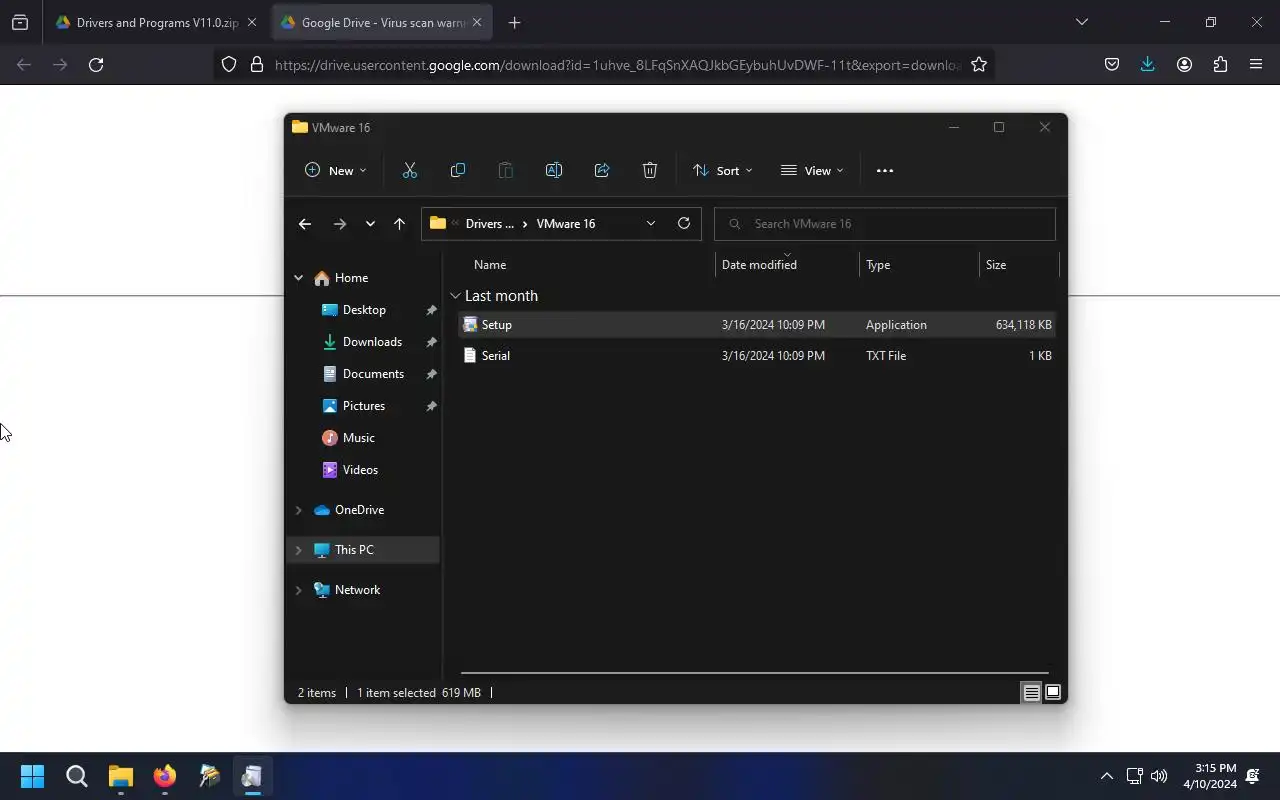
Task: Expand the Network tree node
Action: click(x=298, y=590)
